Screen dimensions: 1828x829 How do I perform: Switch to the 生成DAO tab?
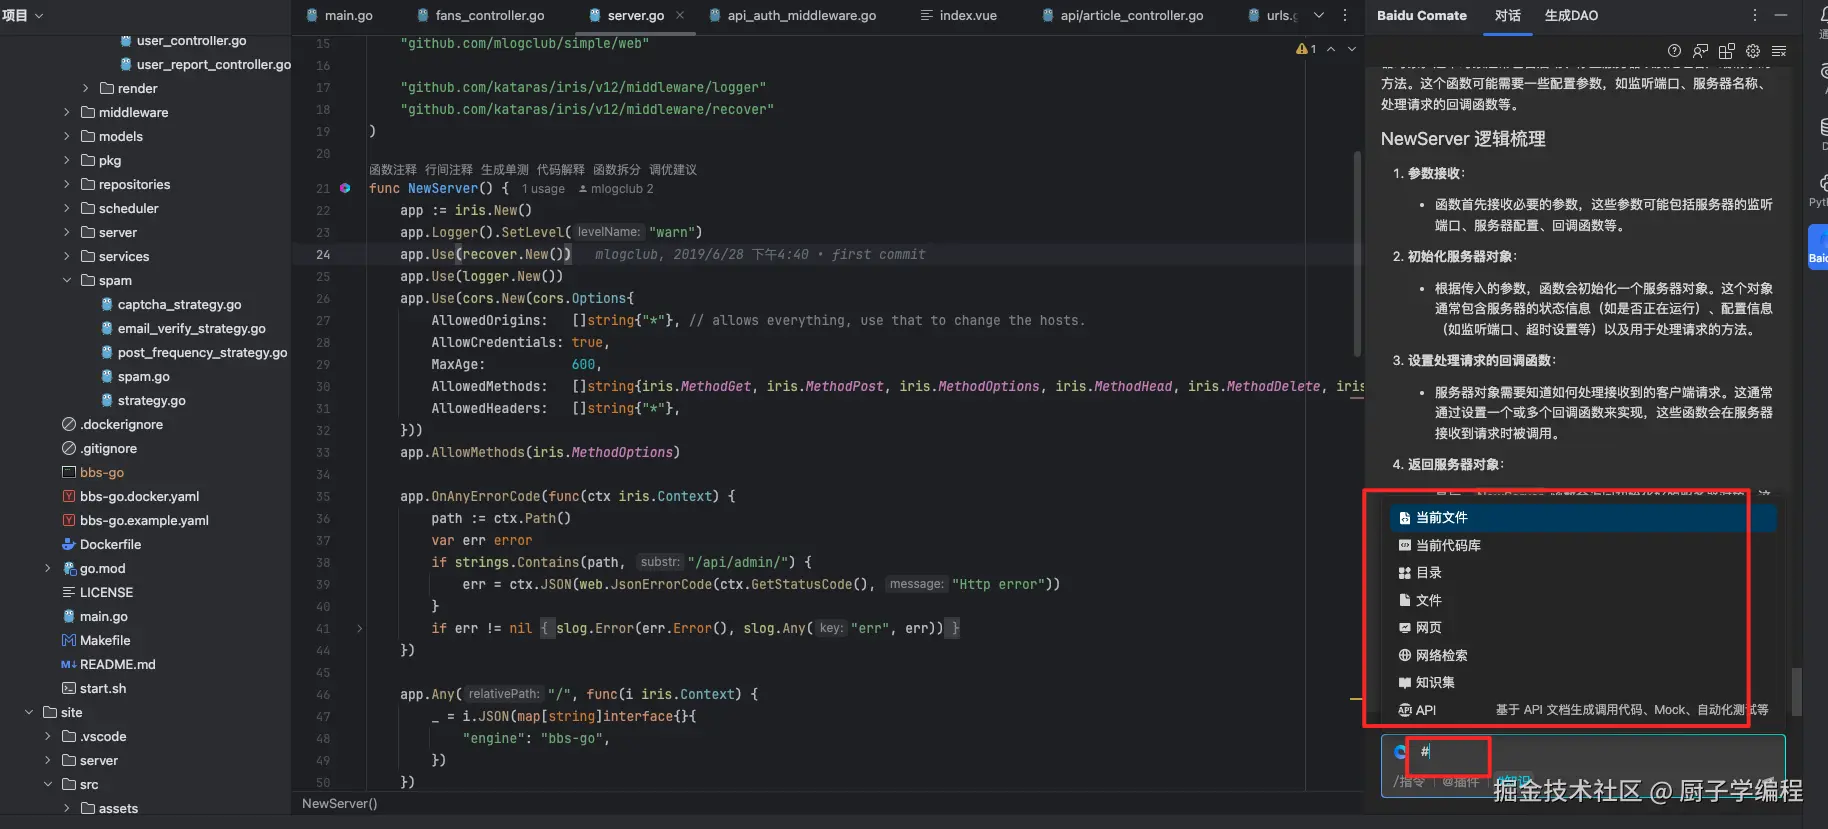point(1570,15)
